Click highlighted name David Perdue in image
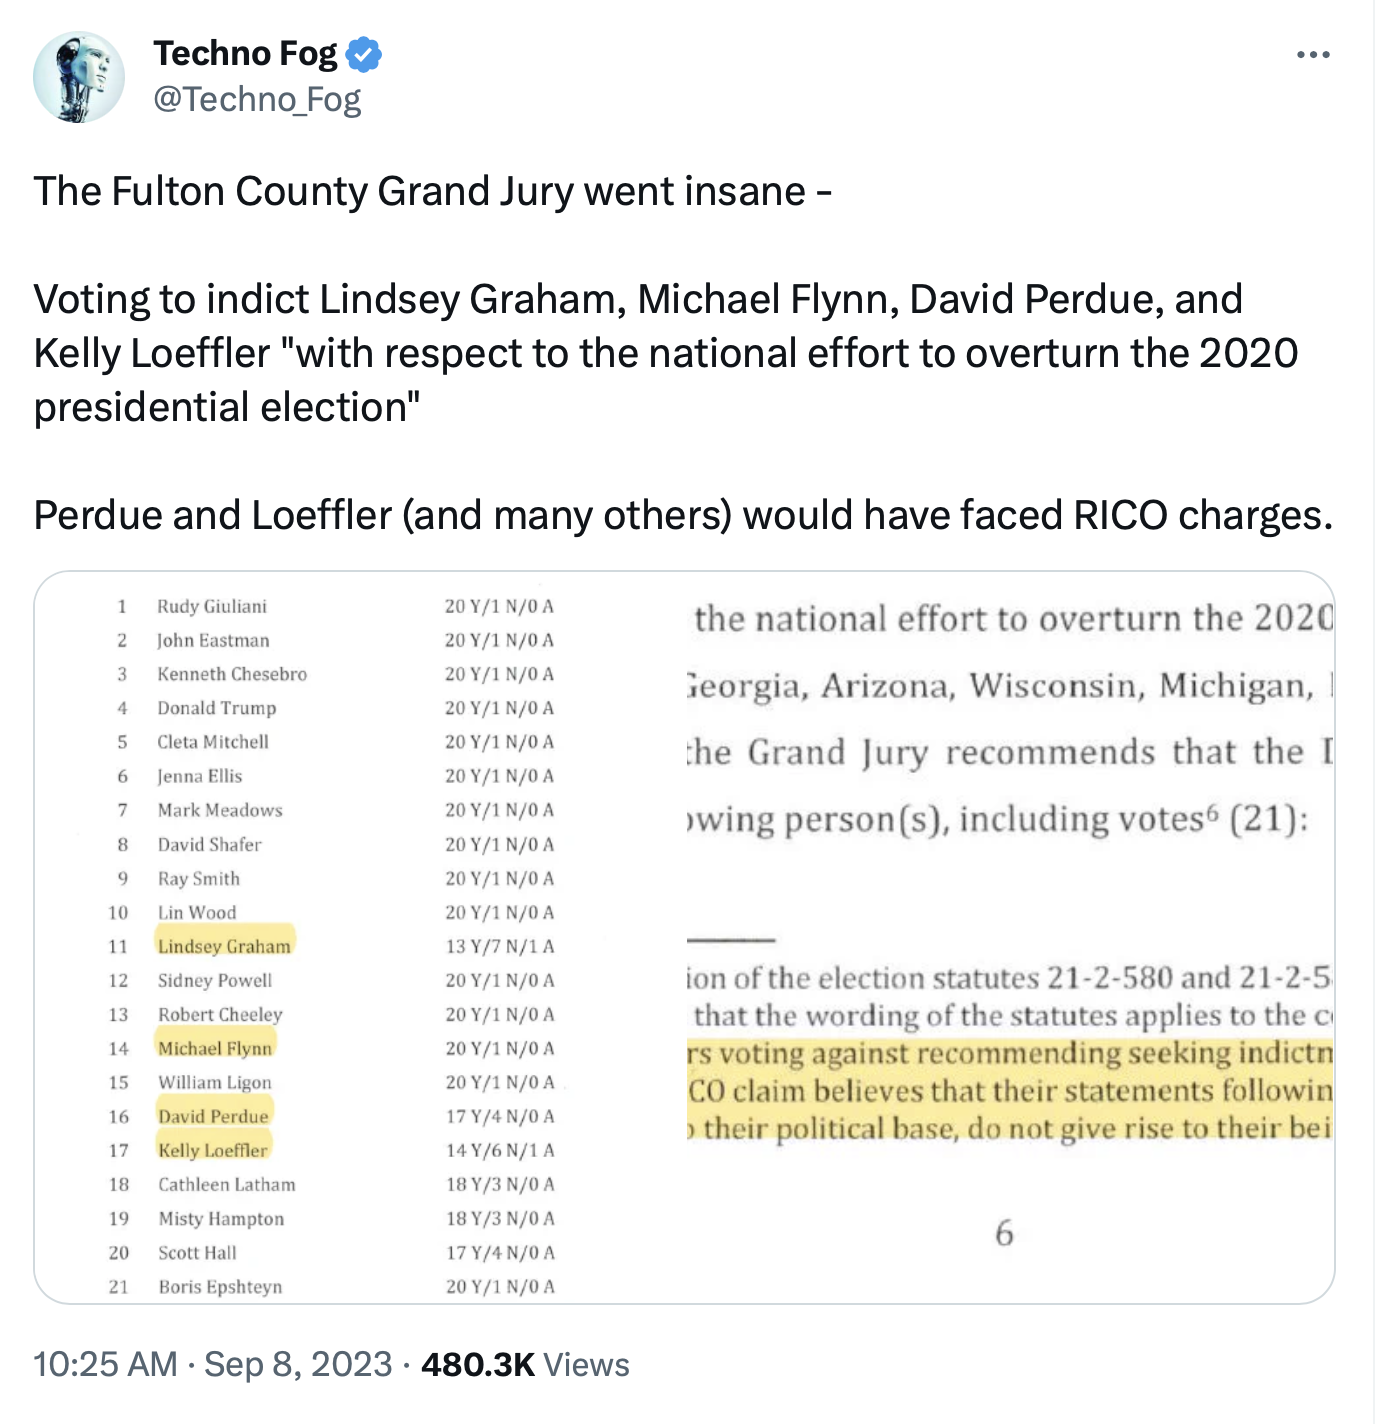1376x1424 pixels. coord(213,1115)
